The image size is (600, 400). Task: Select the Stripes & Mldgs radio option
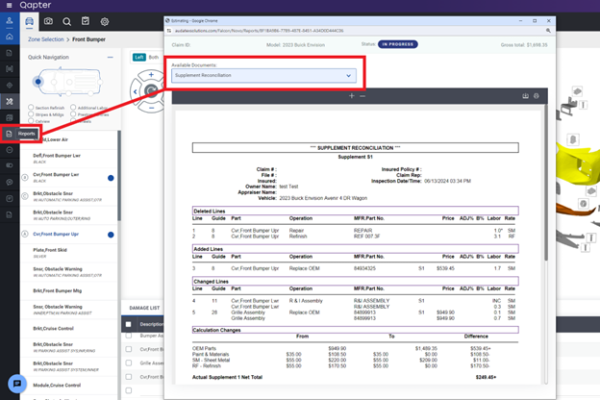click(31, 114)
